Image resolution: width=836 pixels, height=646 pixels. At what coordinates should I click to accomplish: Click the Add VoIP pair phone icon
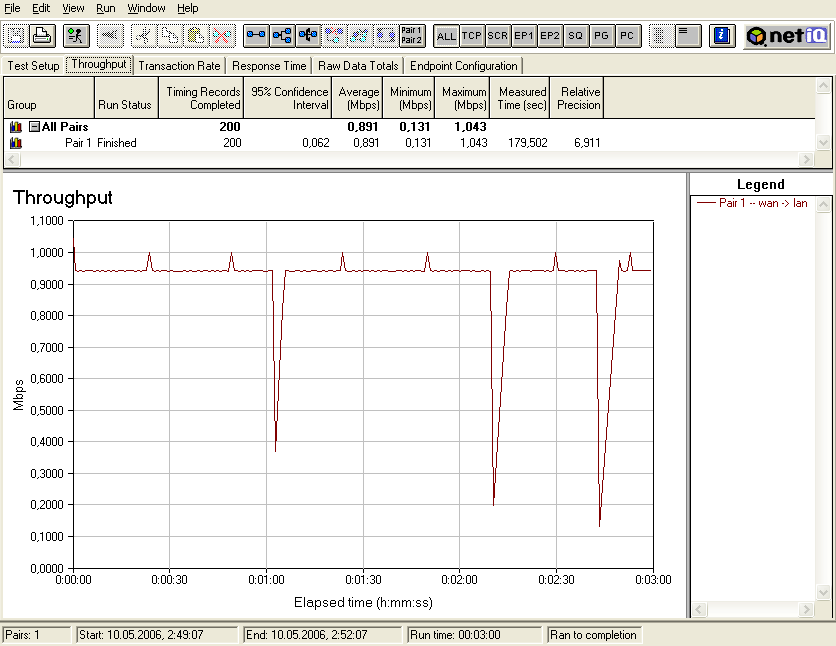pyautogui.click(x=309, y=36)
